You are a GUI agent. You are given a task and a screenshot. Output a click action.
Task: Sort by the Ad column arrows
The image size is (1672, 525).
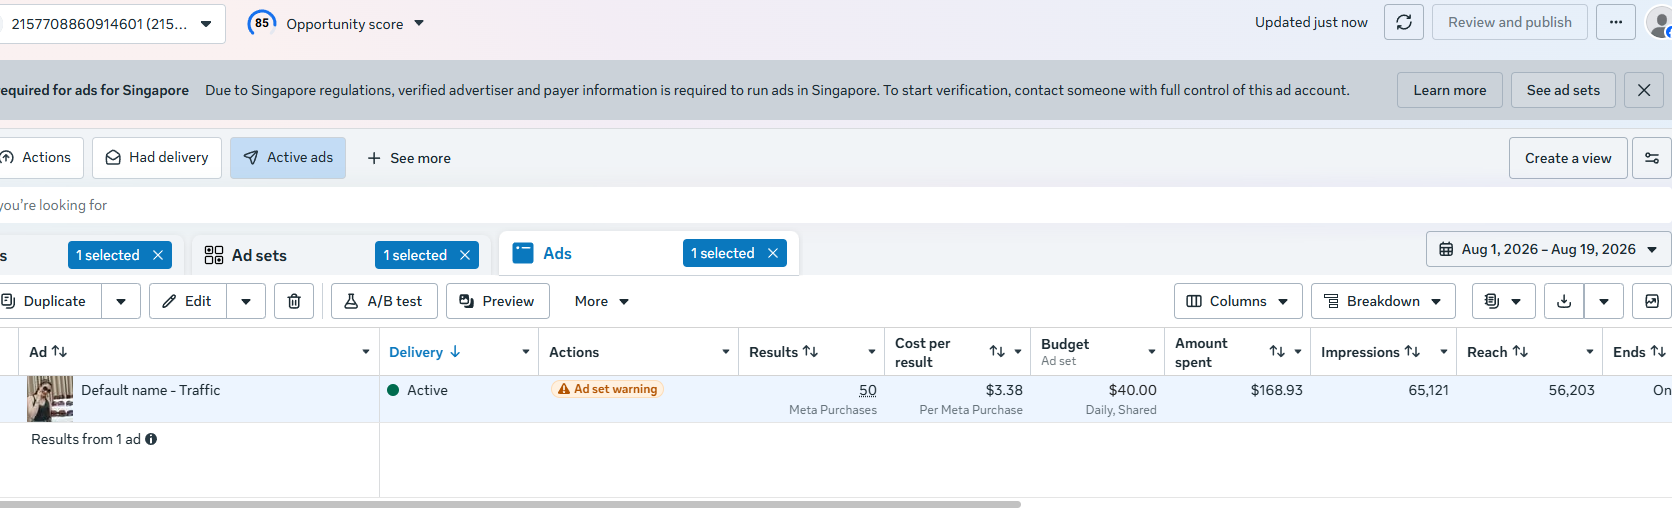(60, 352)
